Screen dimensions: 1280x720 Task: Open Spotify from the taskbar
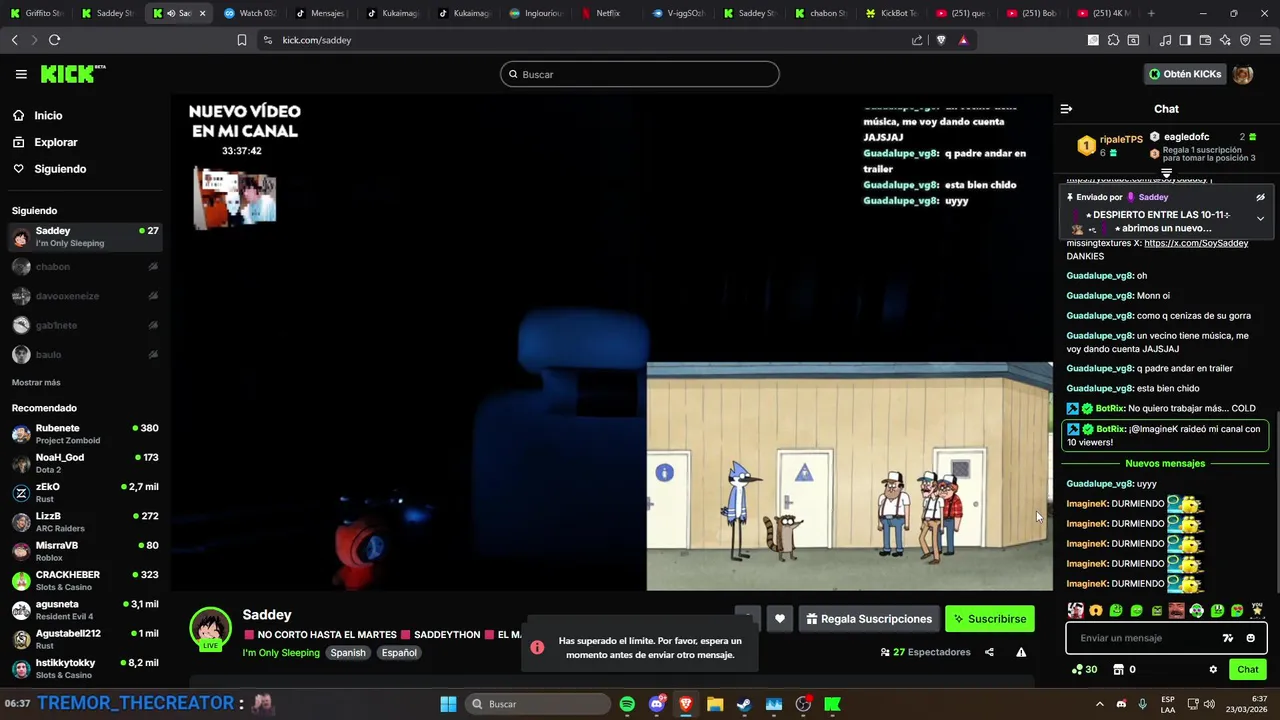click(x=627, y=704)
